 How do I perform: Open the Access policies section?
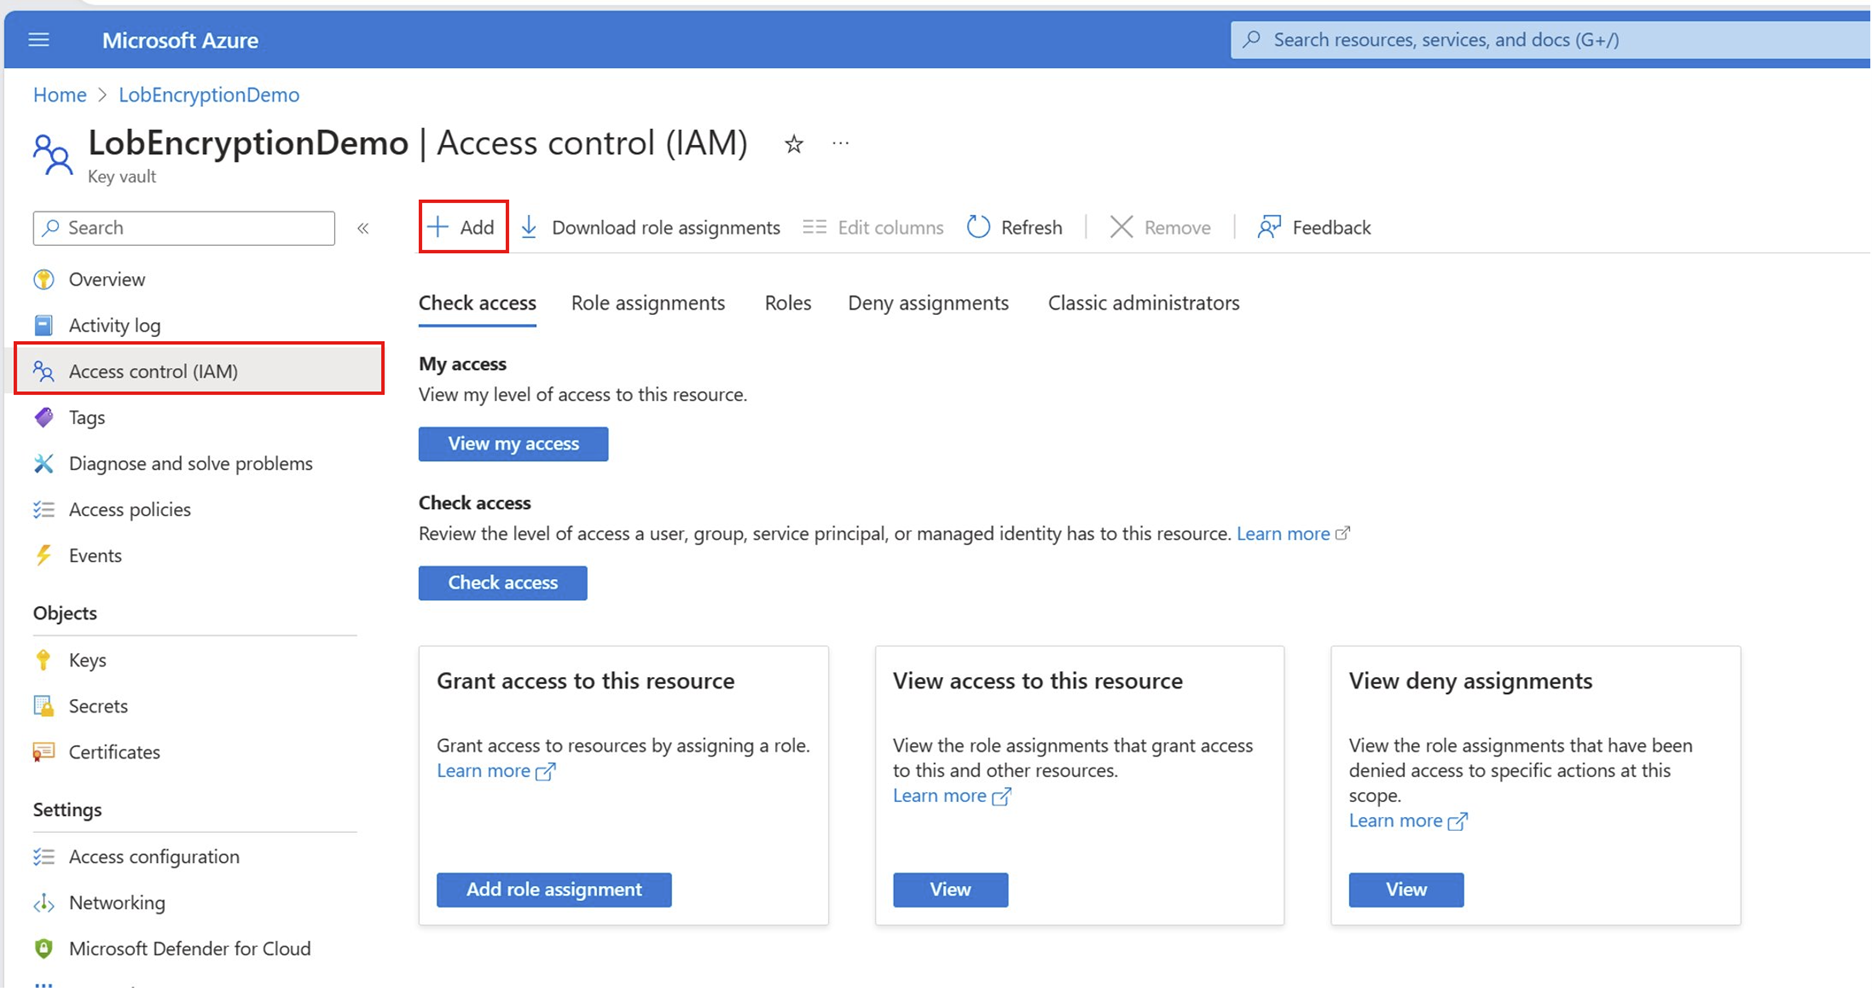pyautogui.click(x=129, y=509)
